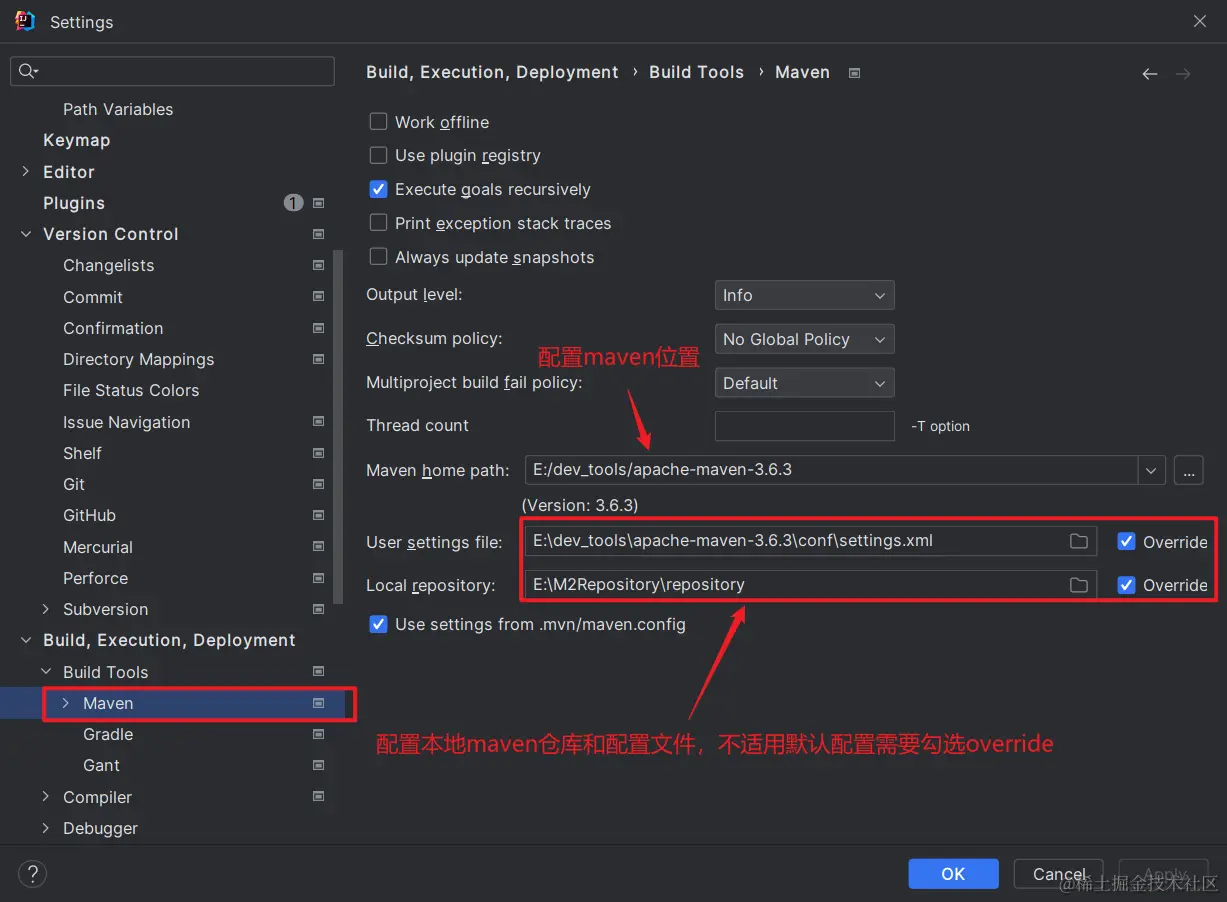Click the Cancel button
The width and height of the screenshot is (1227, 902).
point(1058,874)
